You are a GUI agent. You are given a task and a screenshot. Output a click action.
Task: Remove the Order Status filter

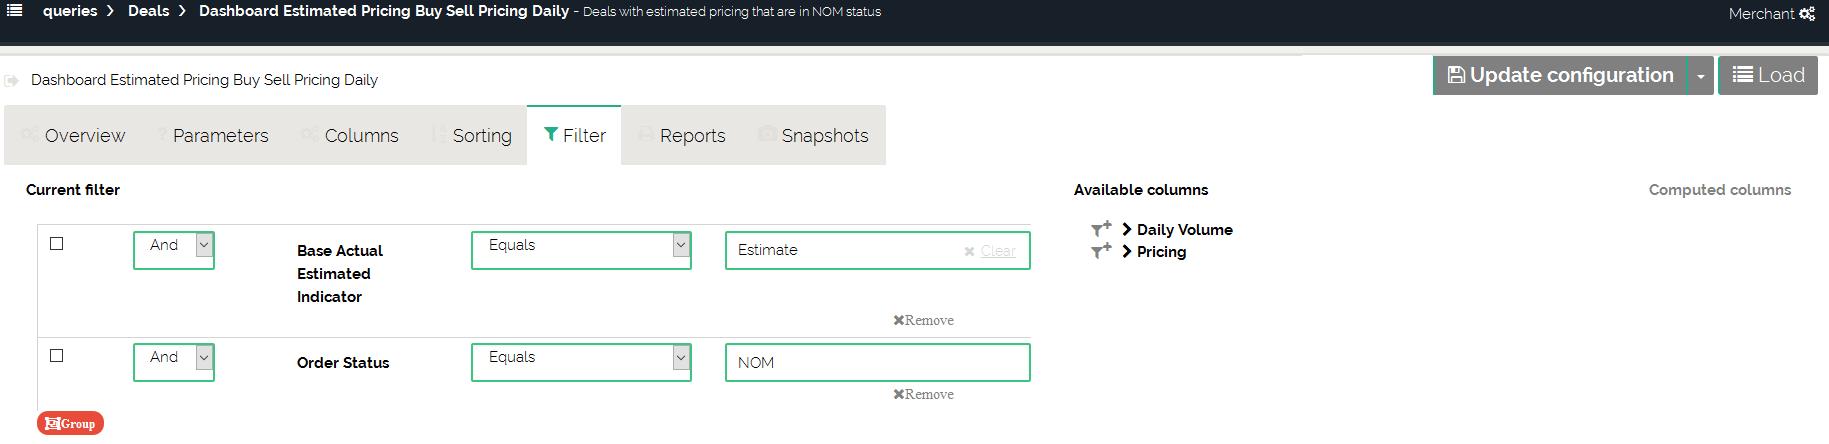(923, 394)
